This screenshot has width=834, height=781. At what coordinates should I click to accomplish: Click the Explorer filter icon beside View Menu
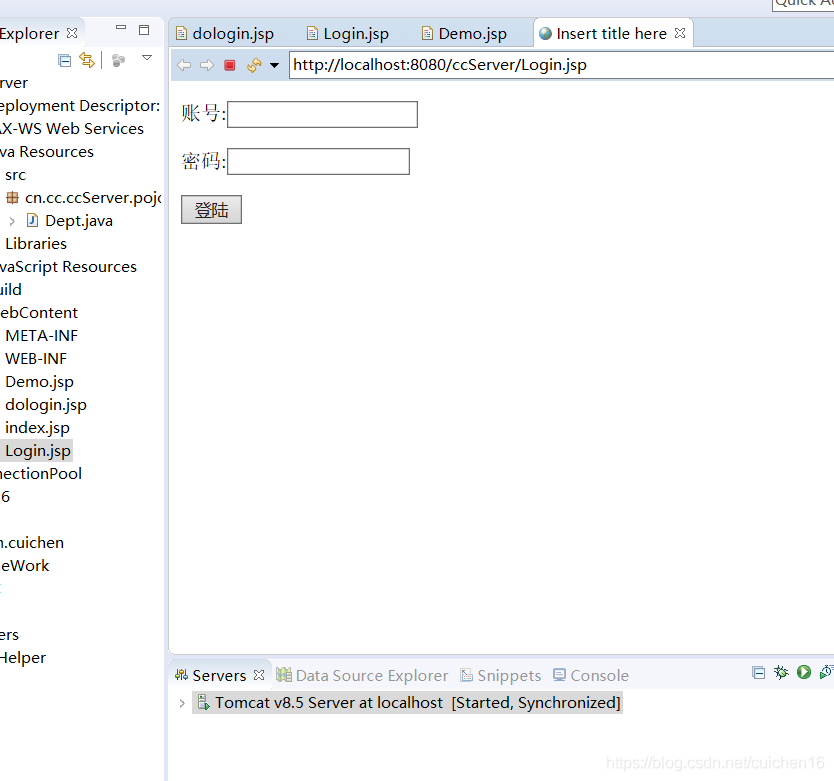pos(119,61)
